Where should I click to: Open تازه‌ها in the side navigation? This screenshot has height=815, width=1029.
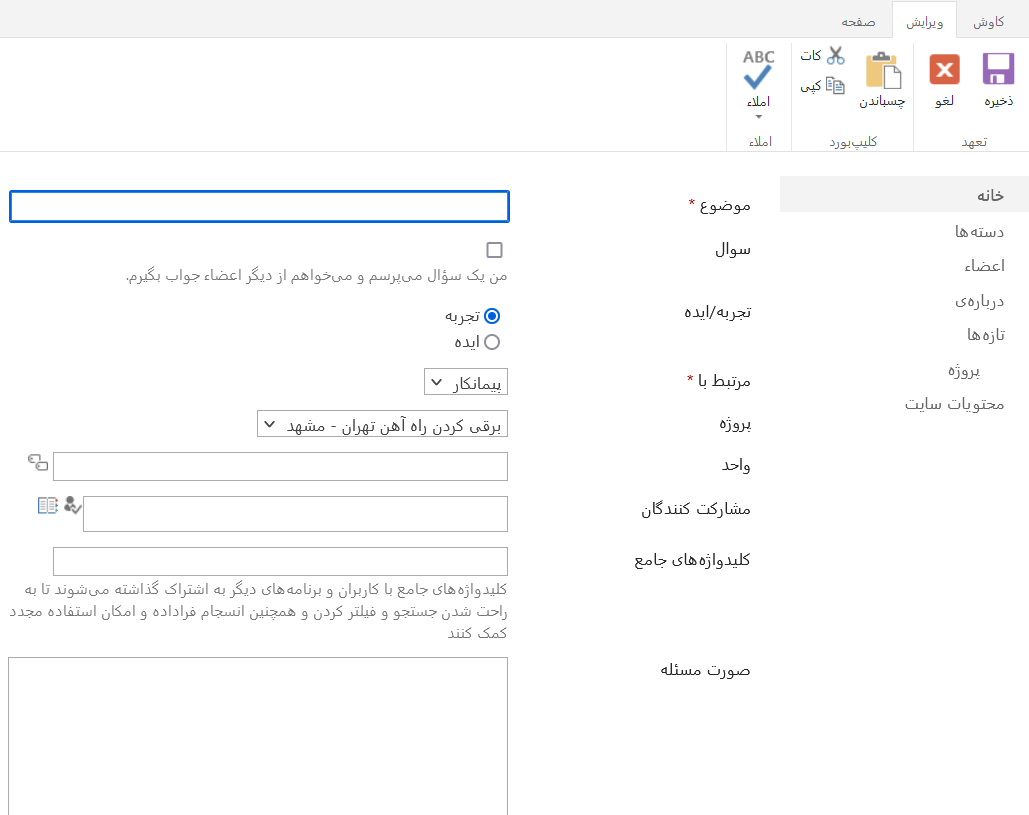tap(986, 335)
